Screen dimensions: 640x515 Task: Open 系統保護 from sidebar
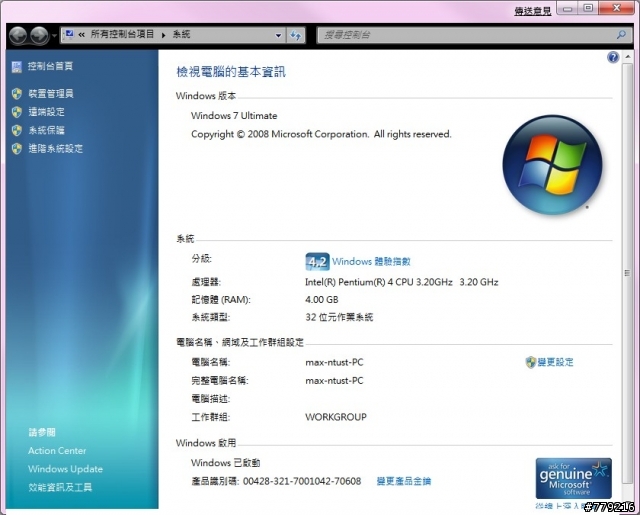click(47, 130)
